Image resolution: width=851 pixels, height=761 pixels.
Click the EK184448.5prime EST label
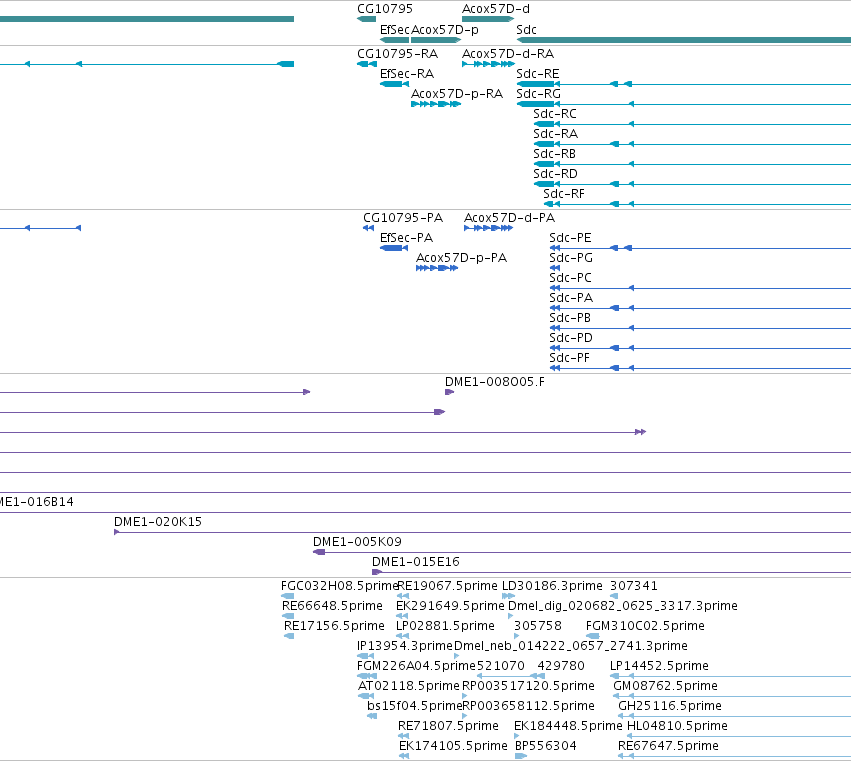point(568,727)
